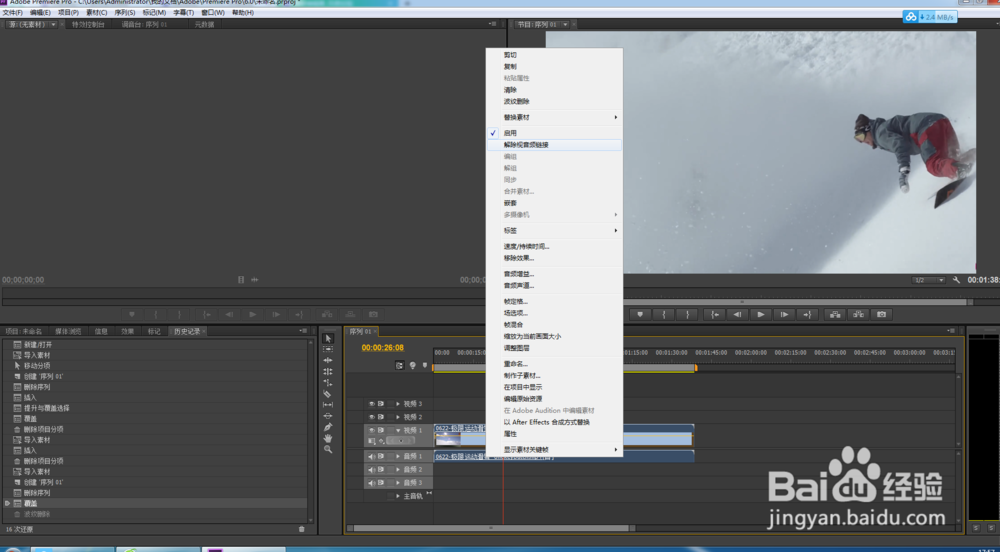Click program monitor extract button
Viewport: 1000px width, 552px height.
click(858, 314)
